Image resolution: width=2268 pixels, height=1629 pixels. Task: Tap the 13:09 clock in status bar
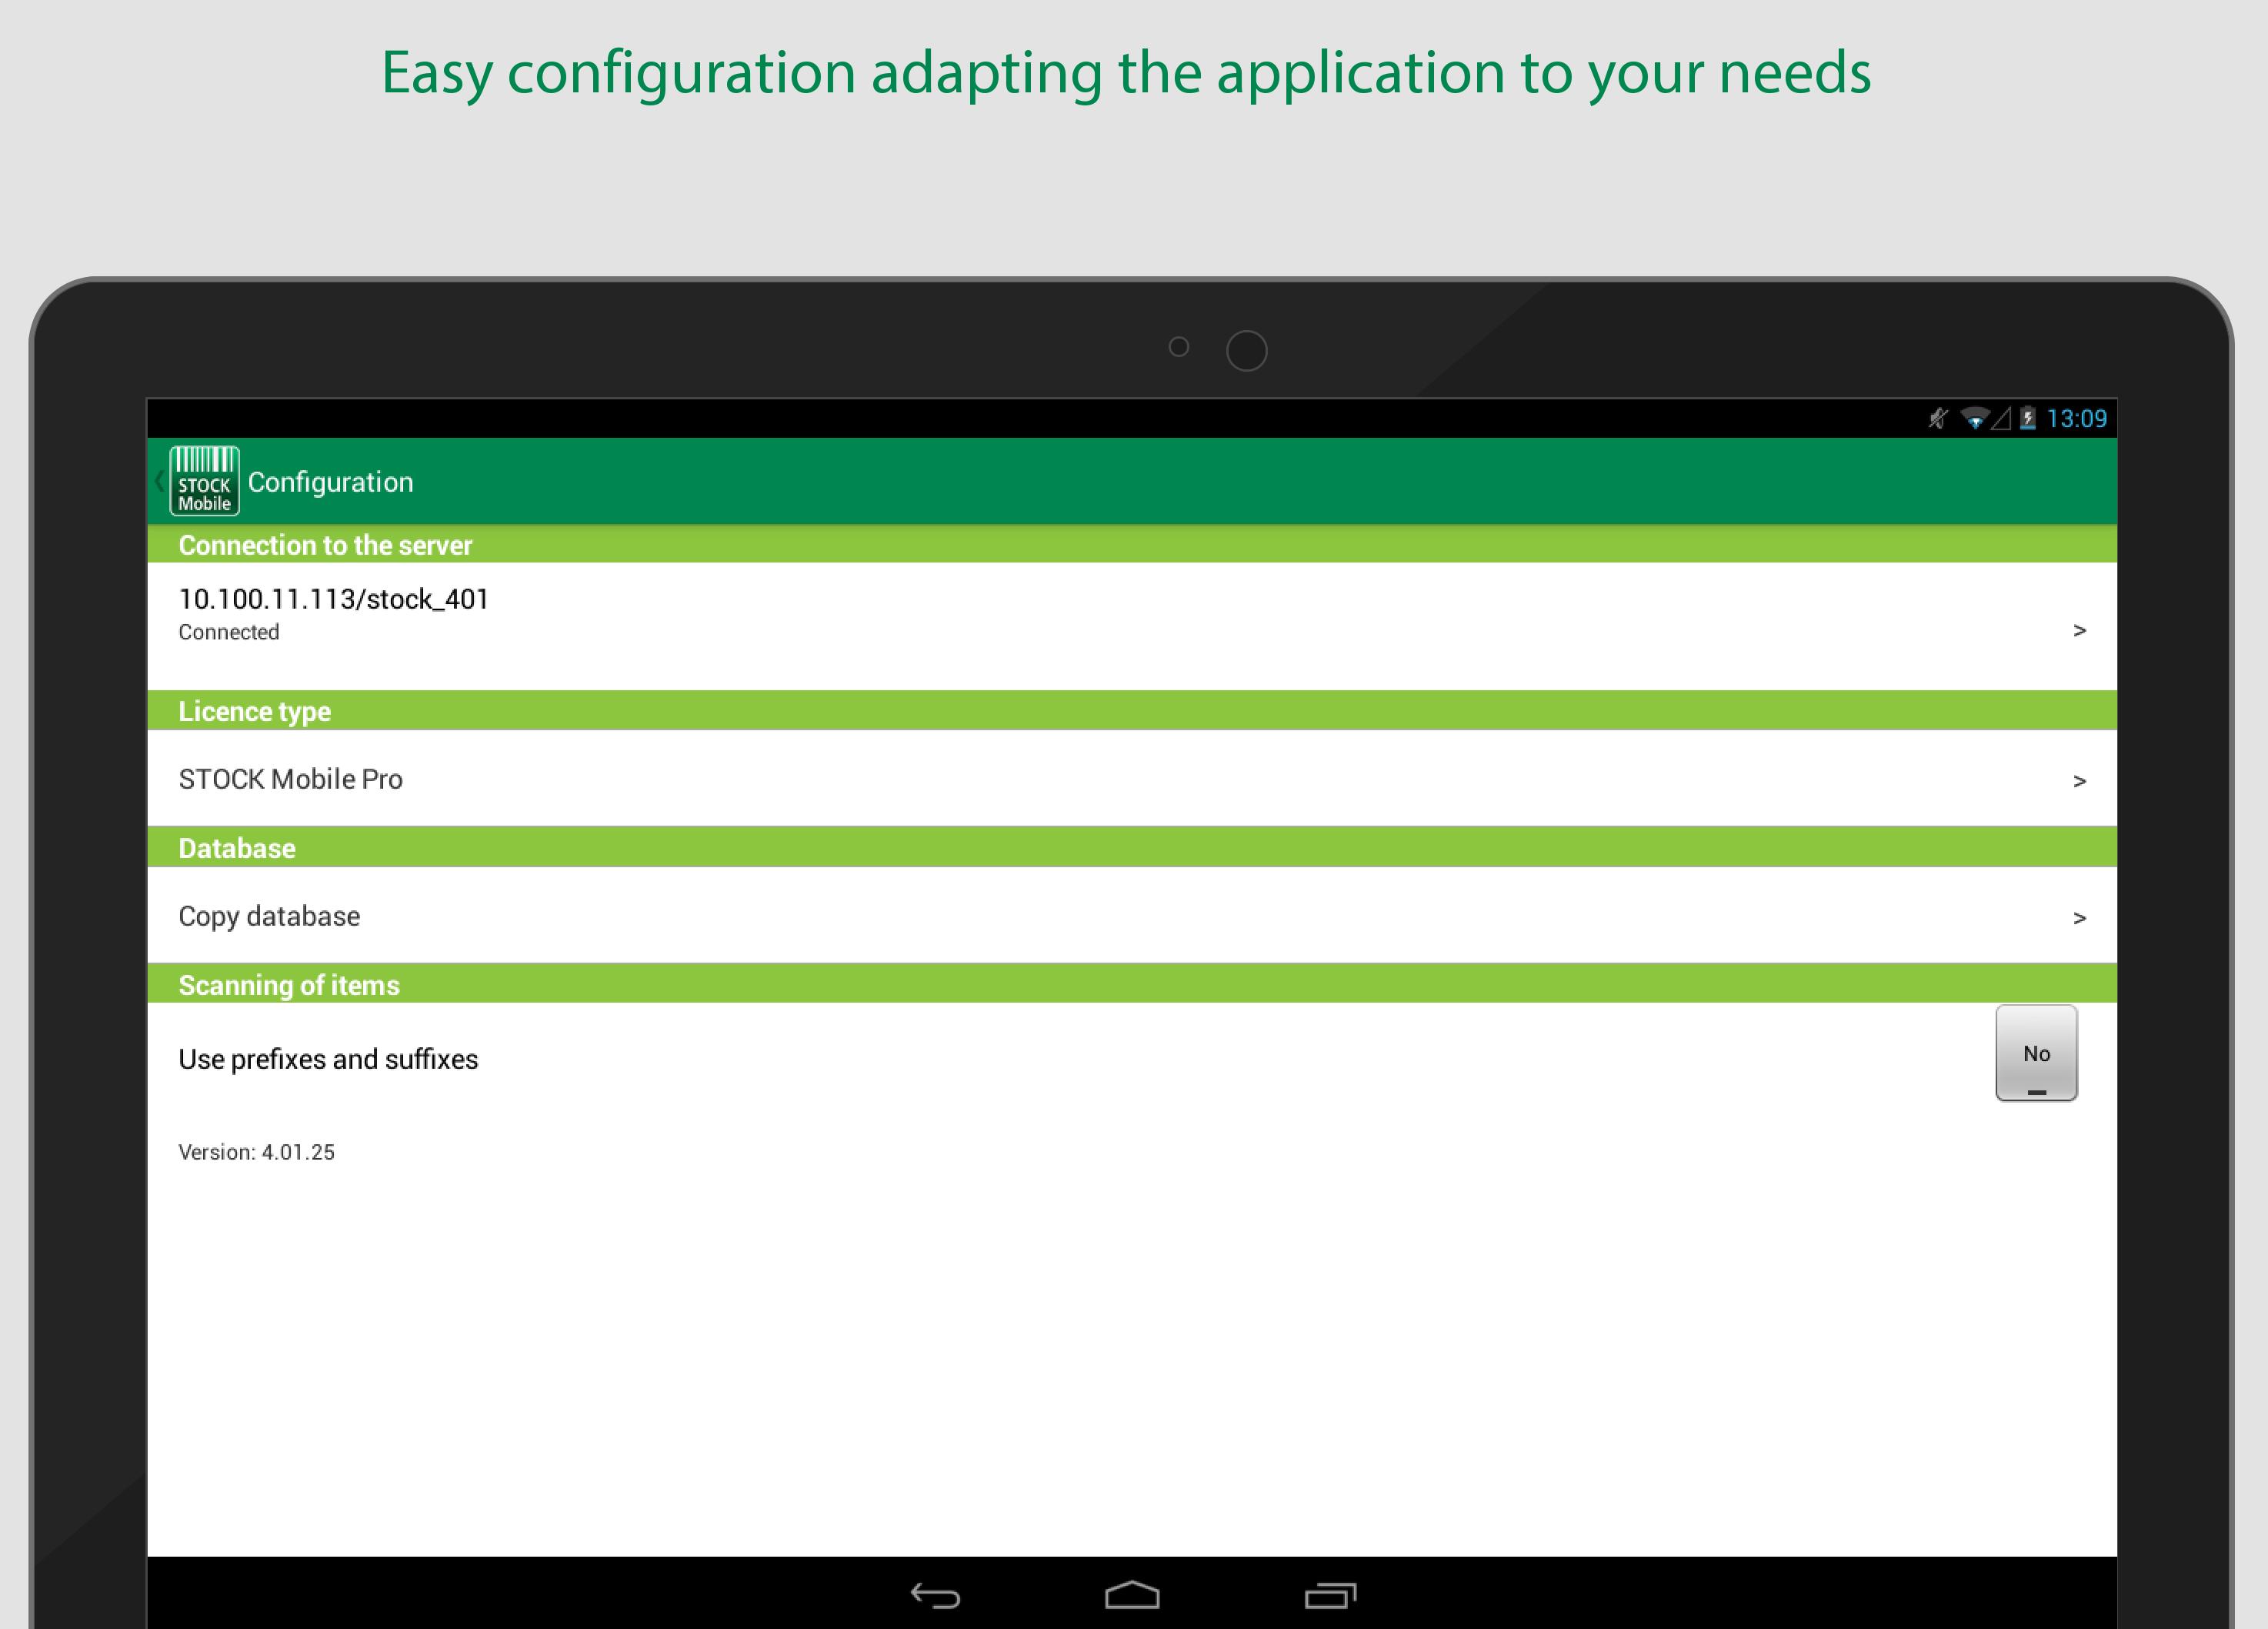[2076, 418]
